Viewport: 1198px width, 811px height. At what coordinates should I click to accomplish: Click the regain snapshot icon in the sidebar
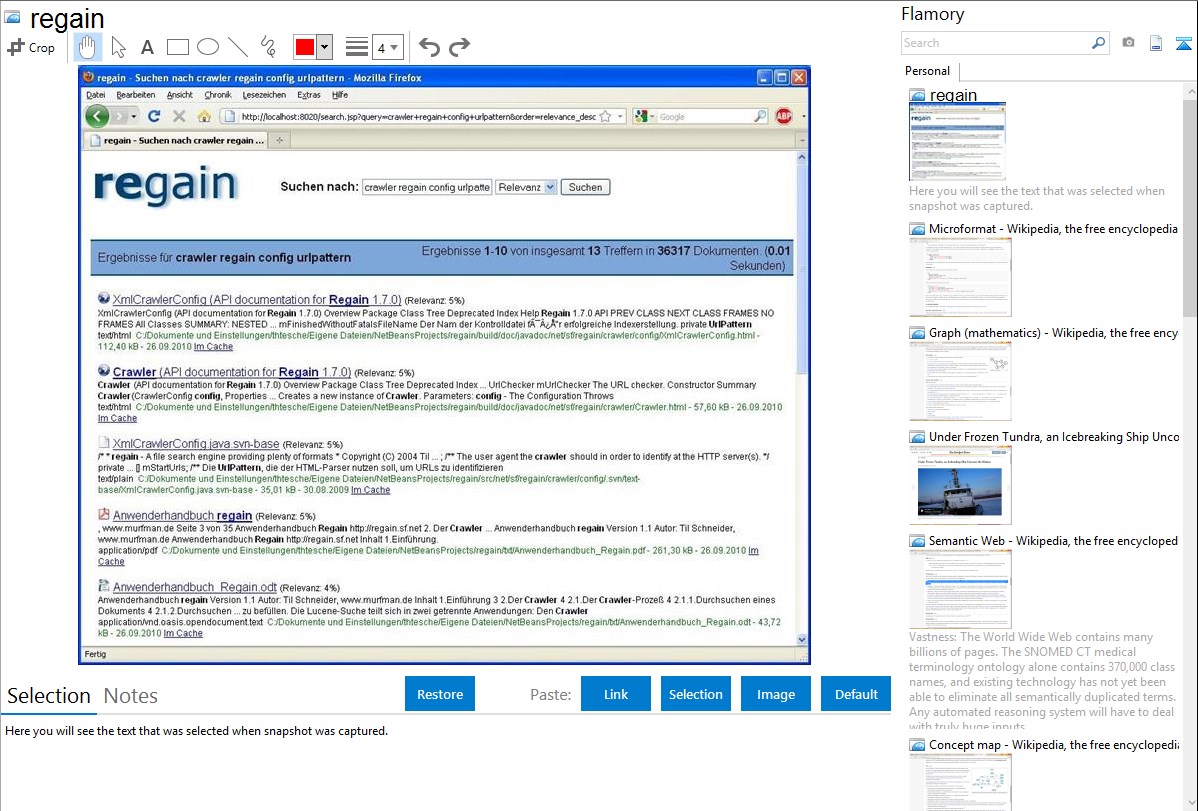point(917,96)
